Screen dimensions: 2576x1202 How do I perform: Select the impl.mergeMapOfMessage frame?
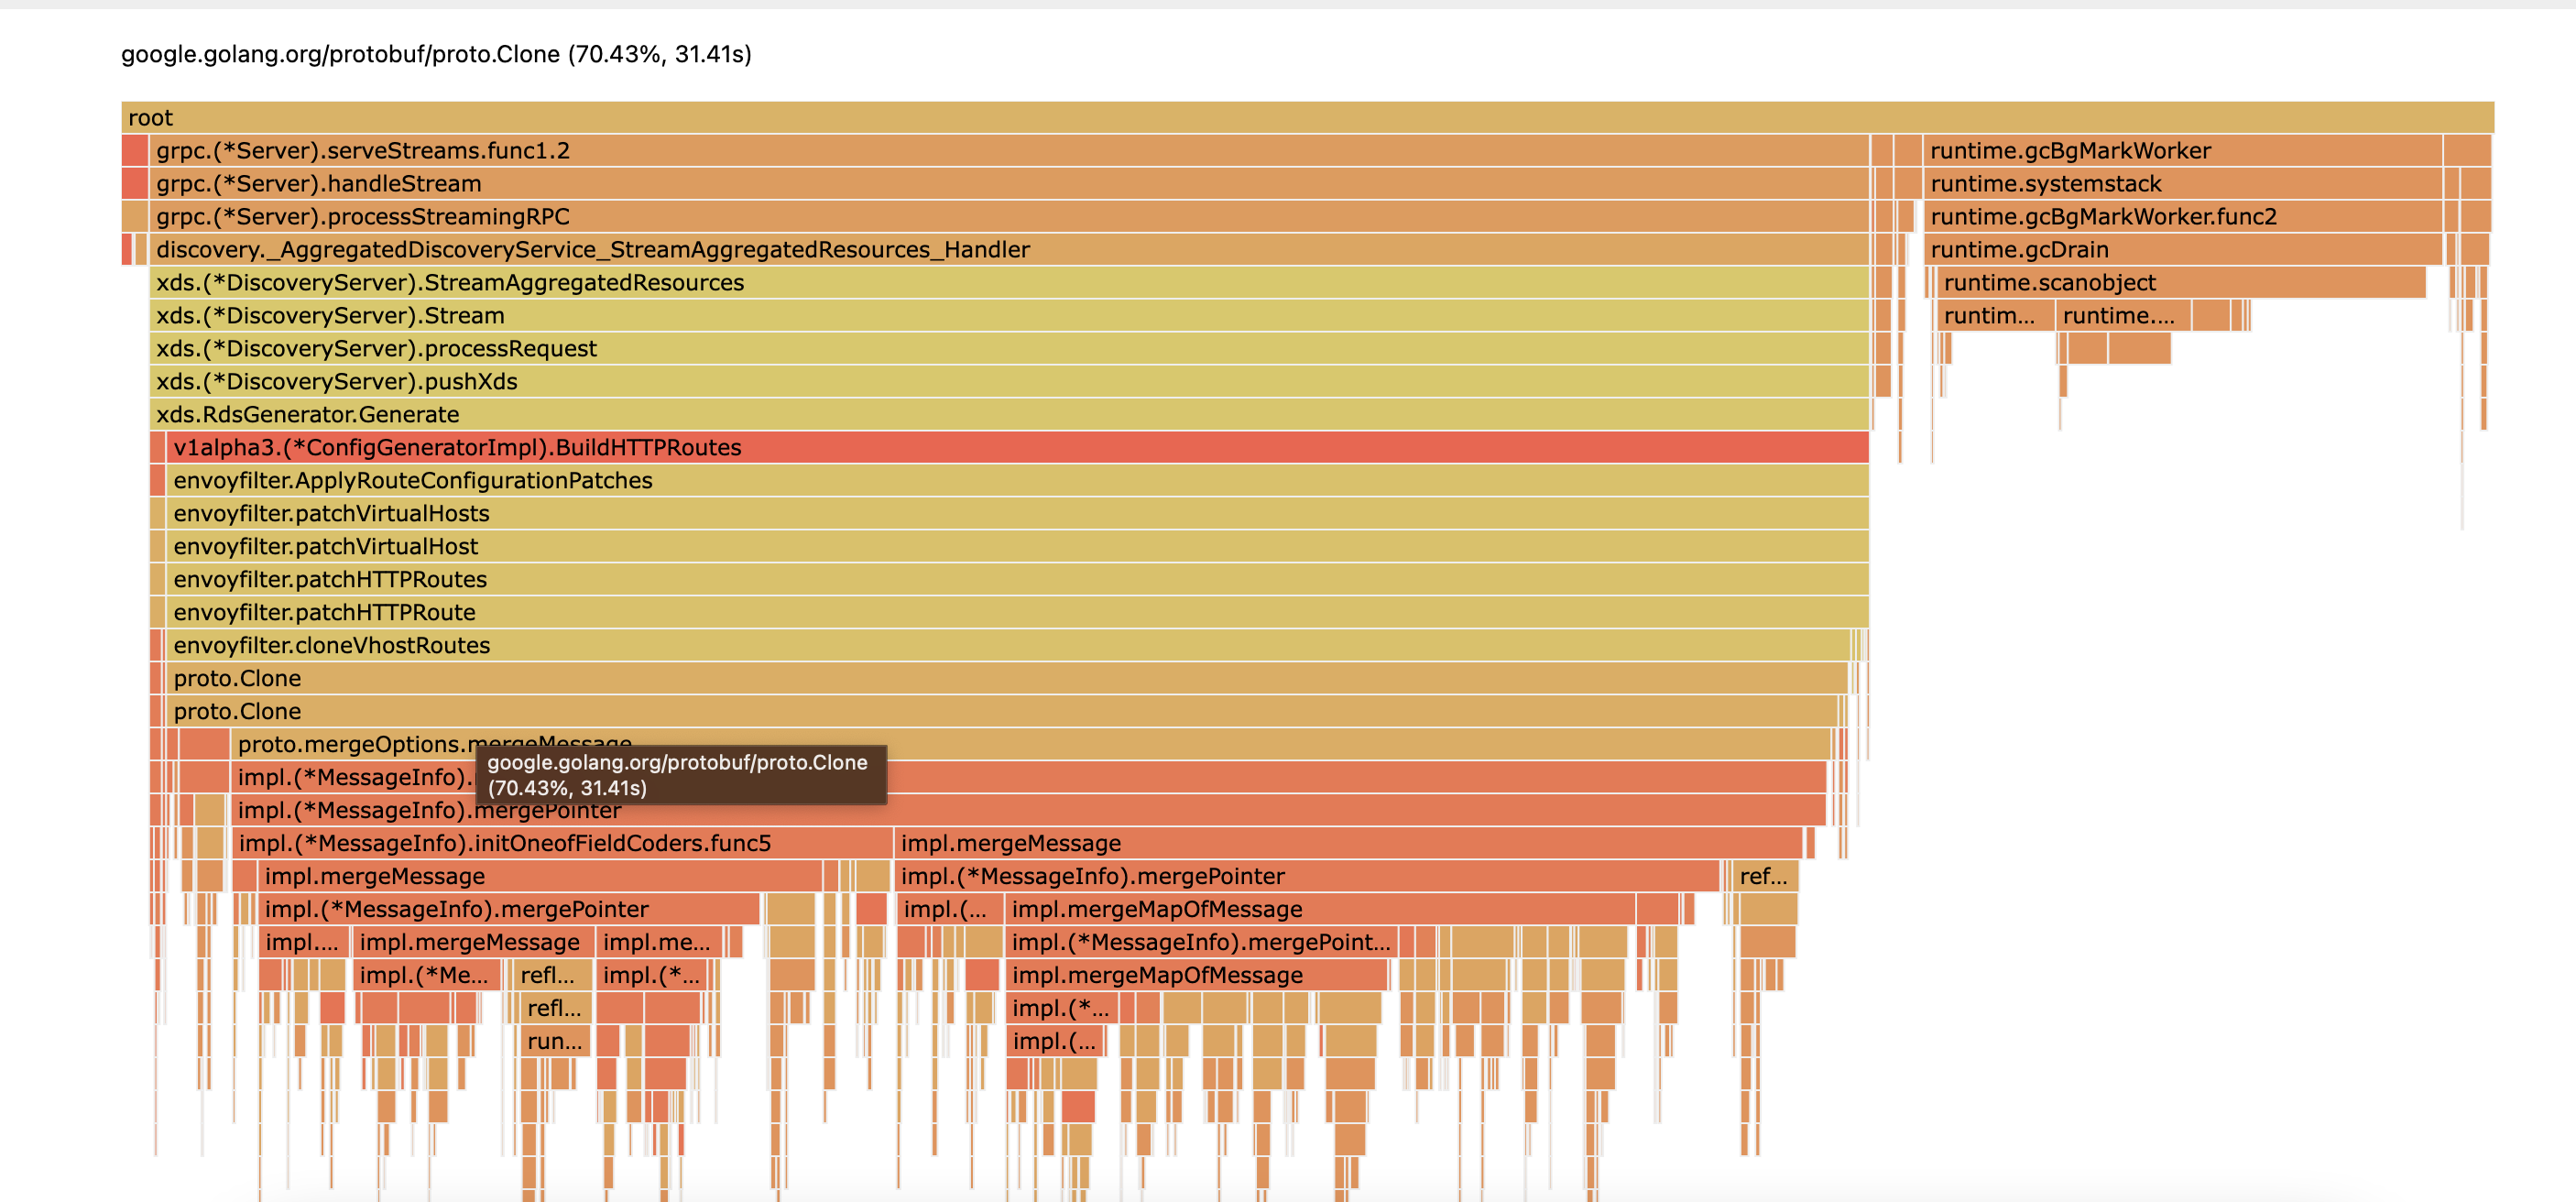tap(1155, 909)
